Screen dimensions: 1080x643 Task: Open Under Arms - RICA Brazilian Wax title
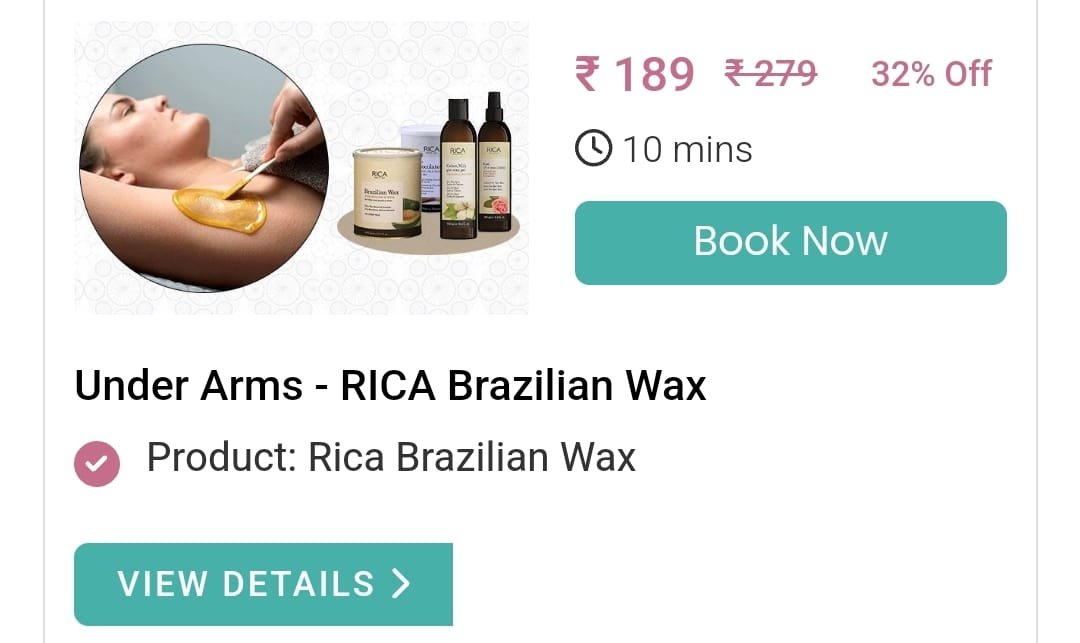(390, 385)
